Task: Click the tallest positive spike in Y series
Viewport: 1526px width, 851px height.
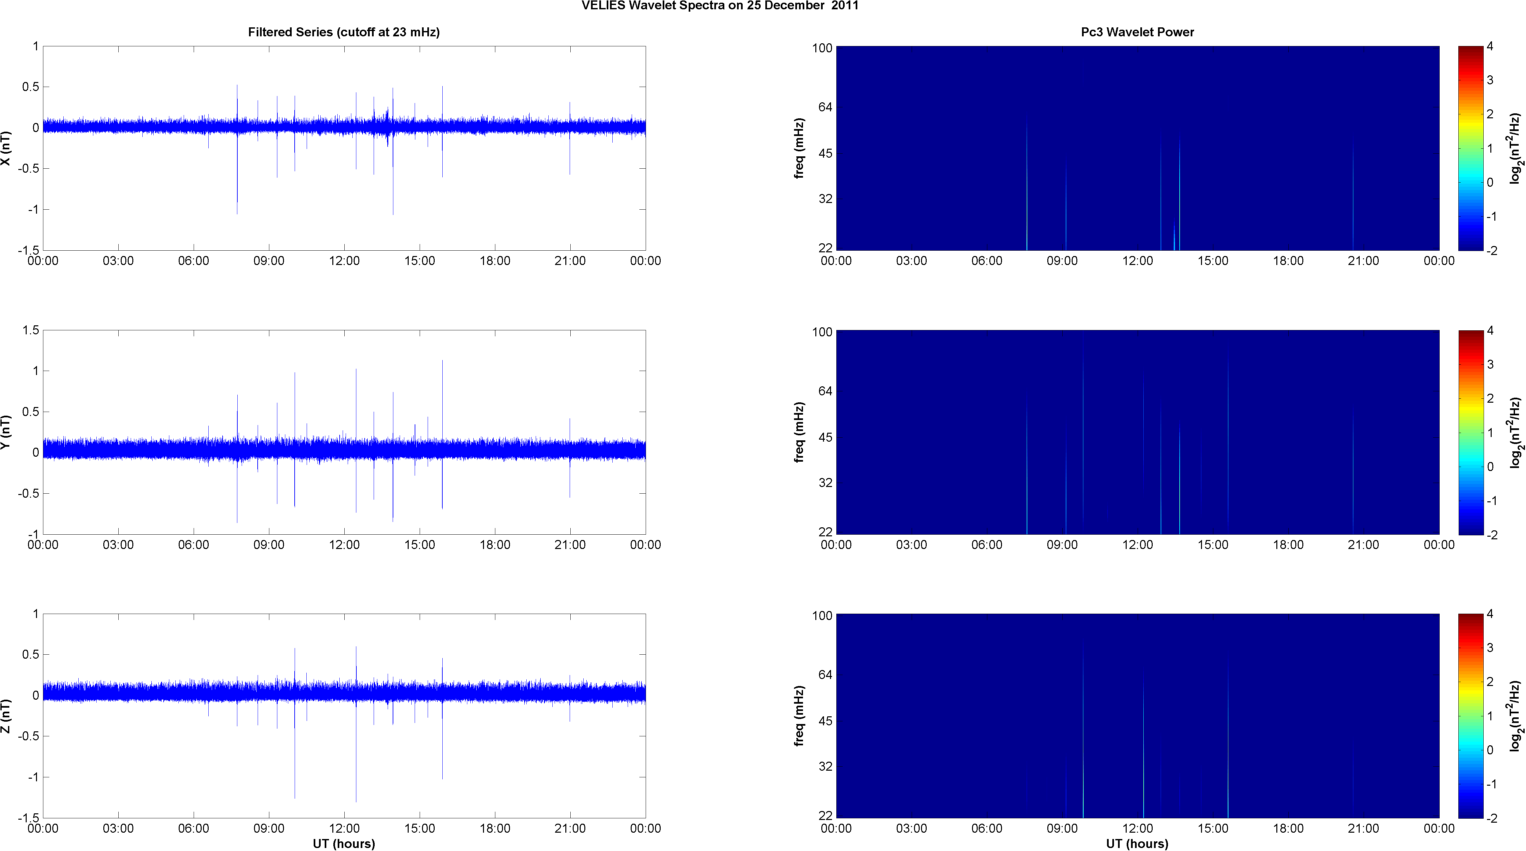Action: point(442,405)
